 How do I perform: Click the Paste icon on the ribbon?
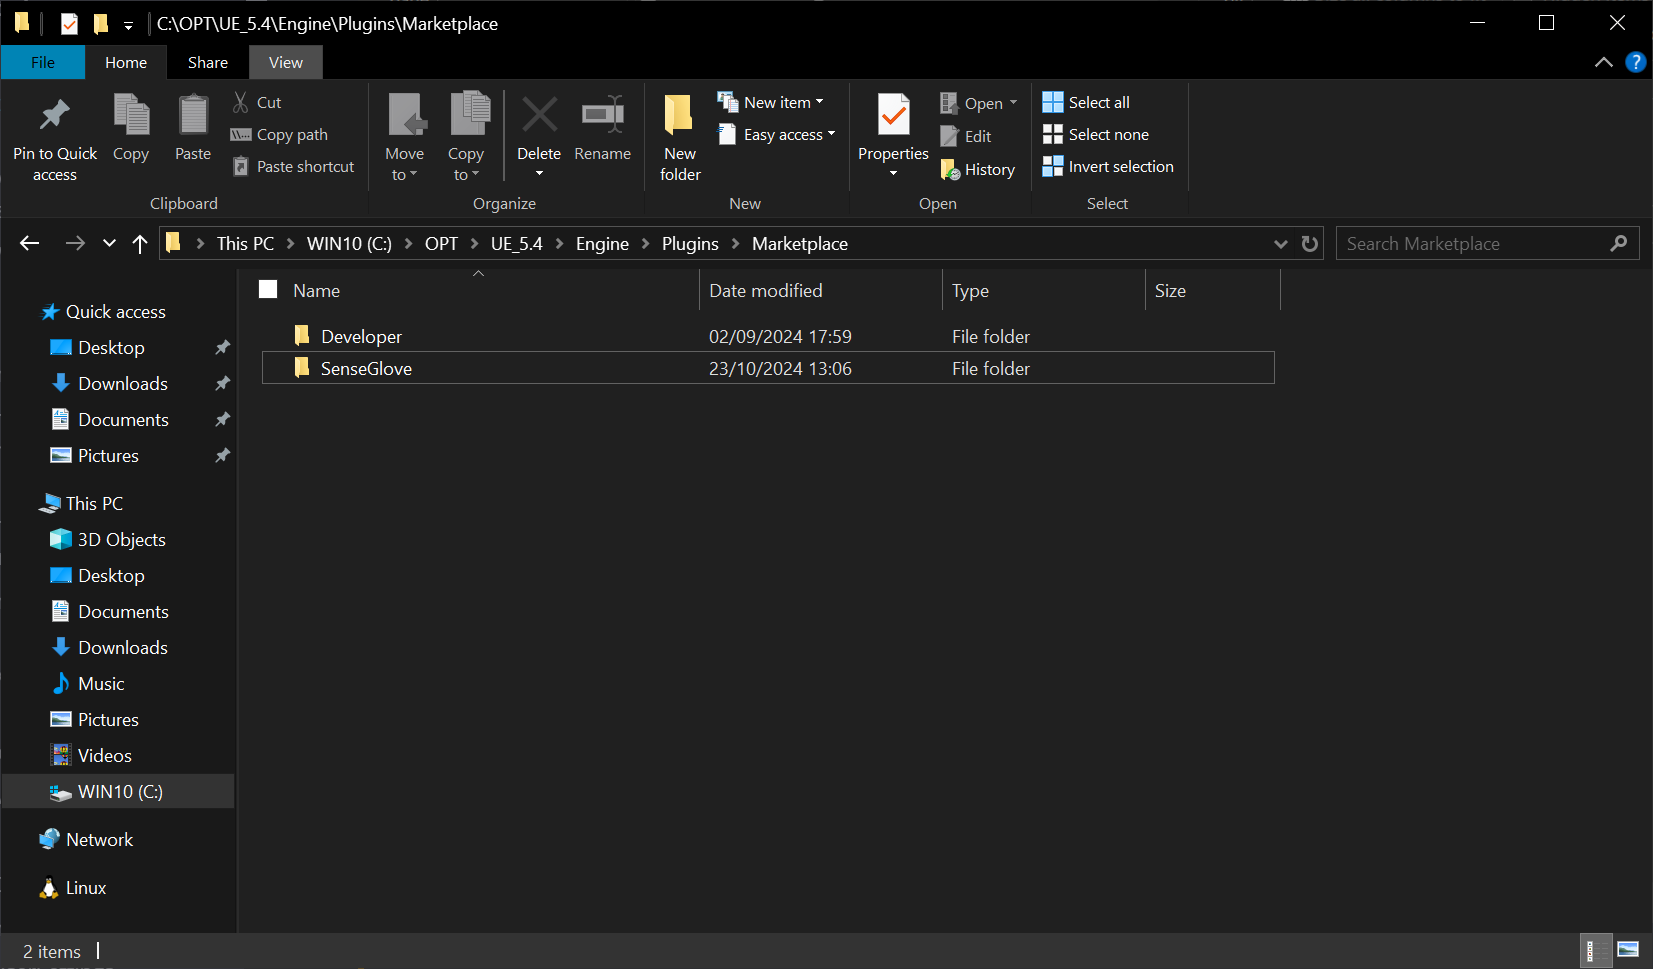(x=192, y=127)
